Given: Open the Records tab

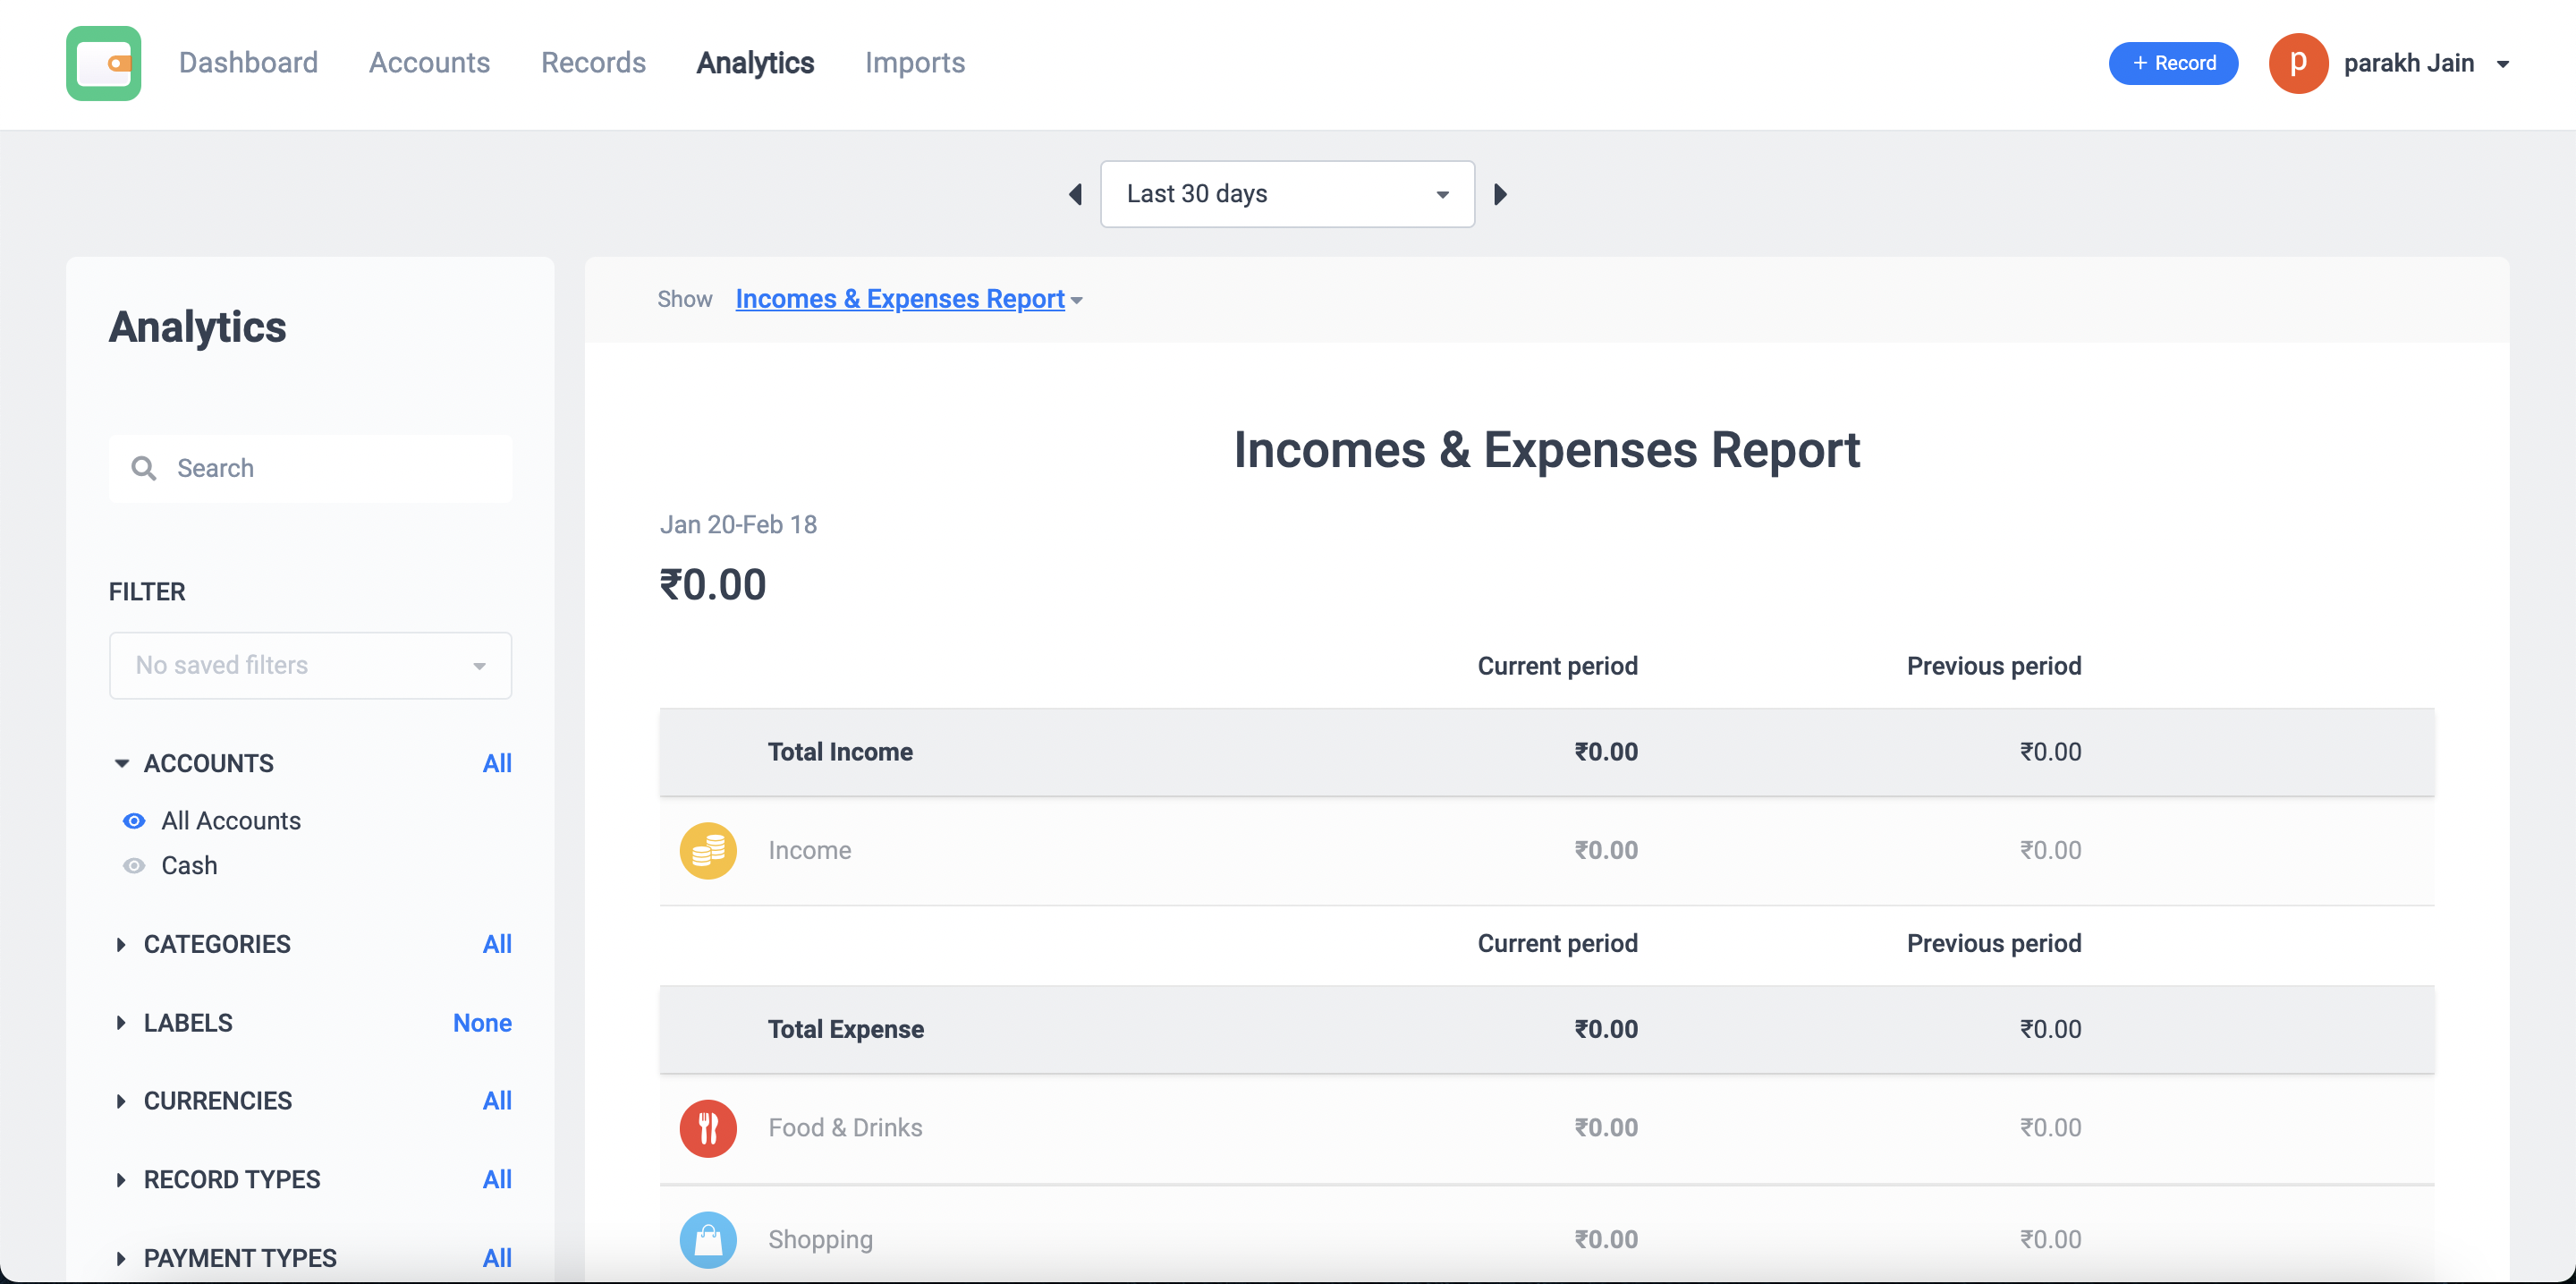Looking at the screenshot, I should pos(593,63).
